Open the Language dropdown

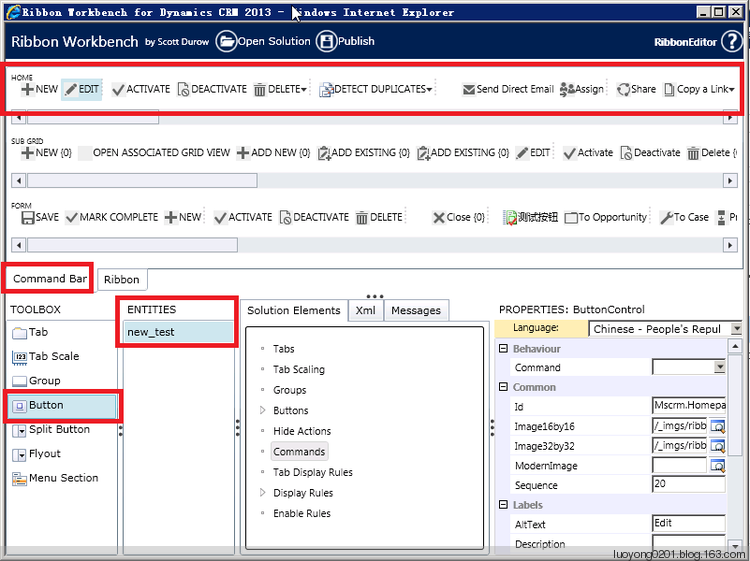[x=737, y=329]
